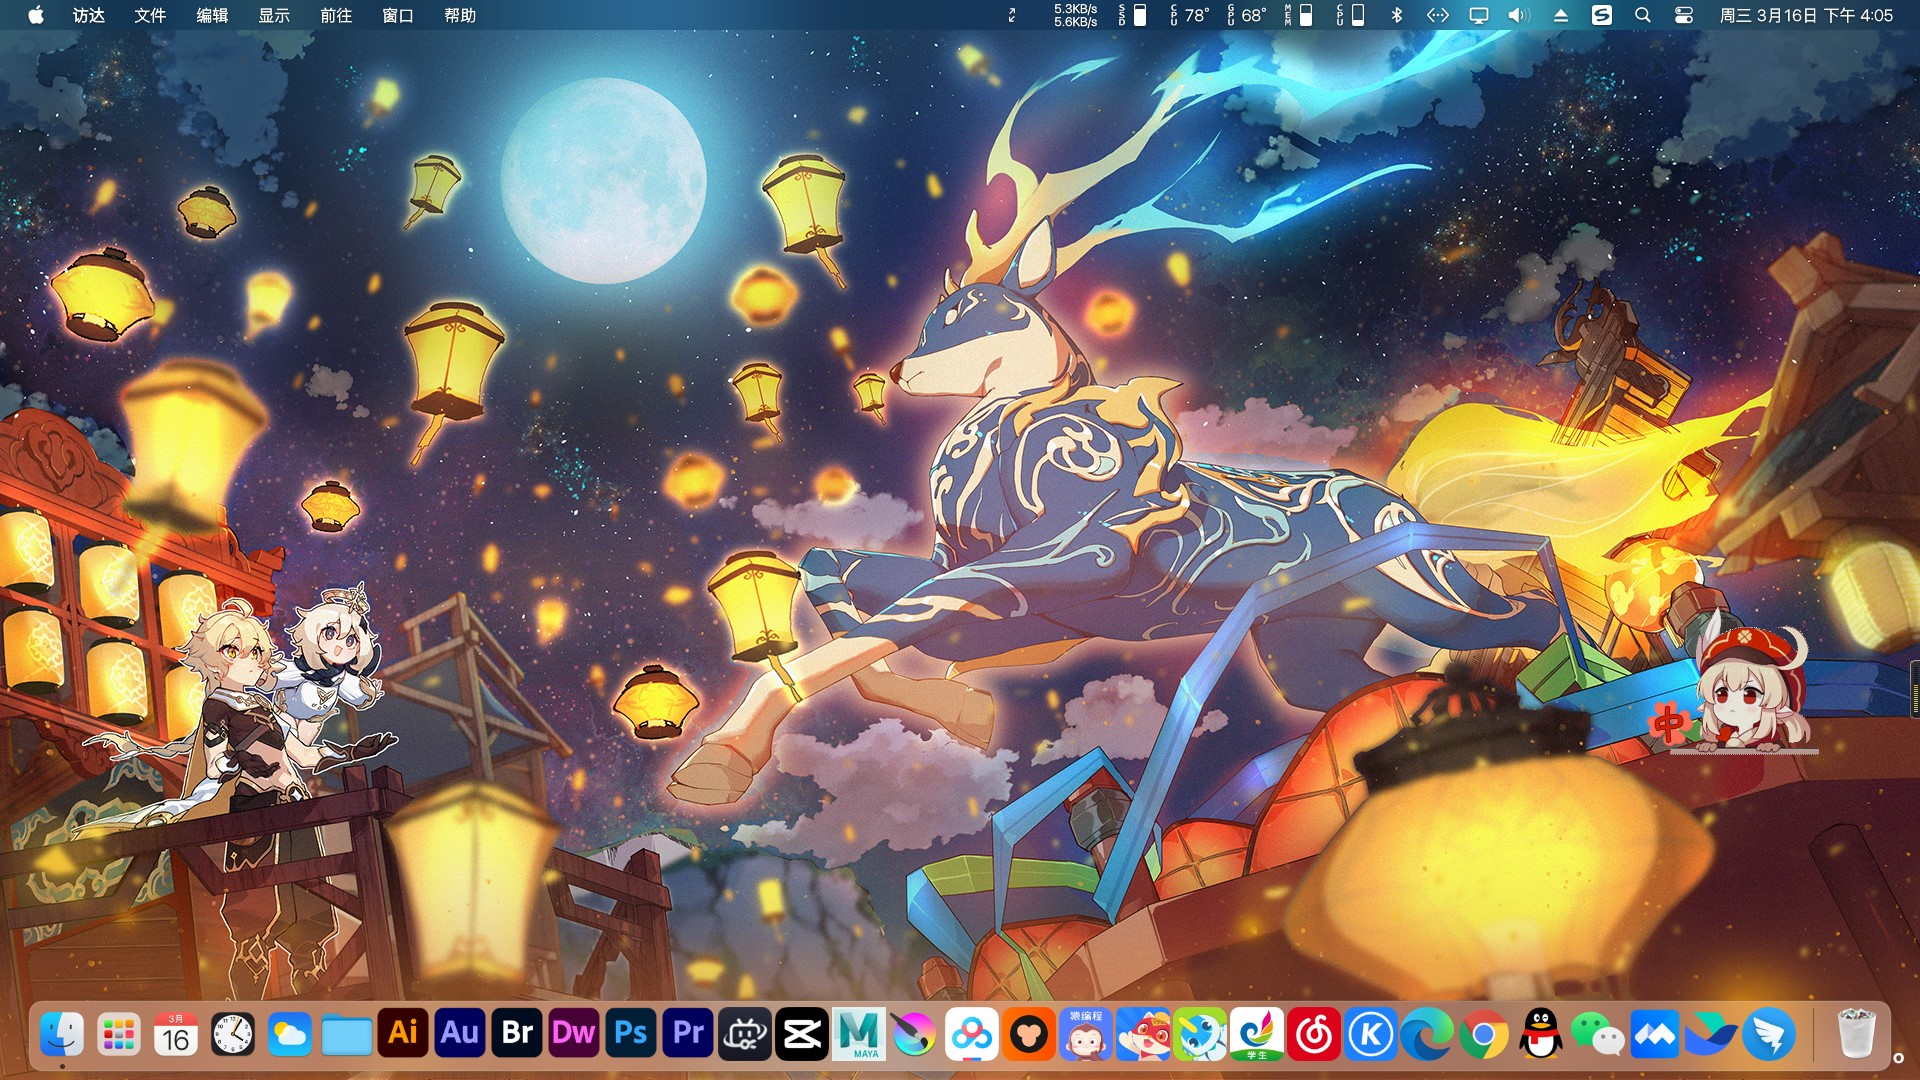Image resolution: width=1920 pixels, height=1080 pixels.
Task: Open QQ penguin app from the dock
Action: [1541, 1034]
